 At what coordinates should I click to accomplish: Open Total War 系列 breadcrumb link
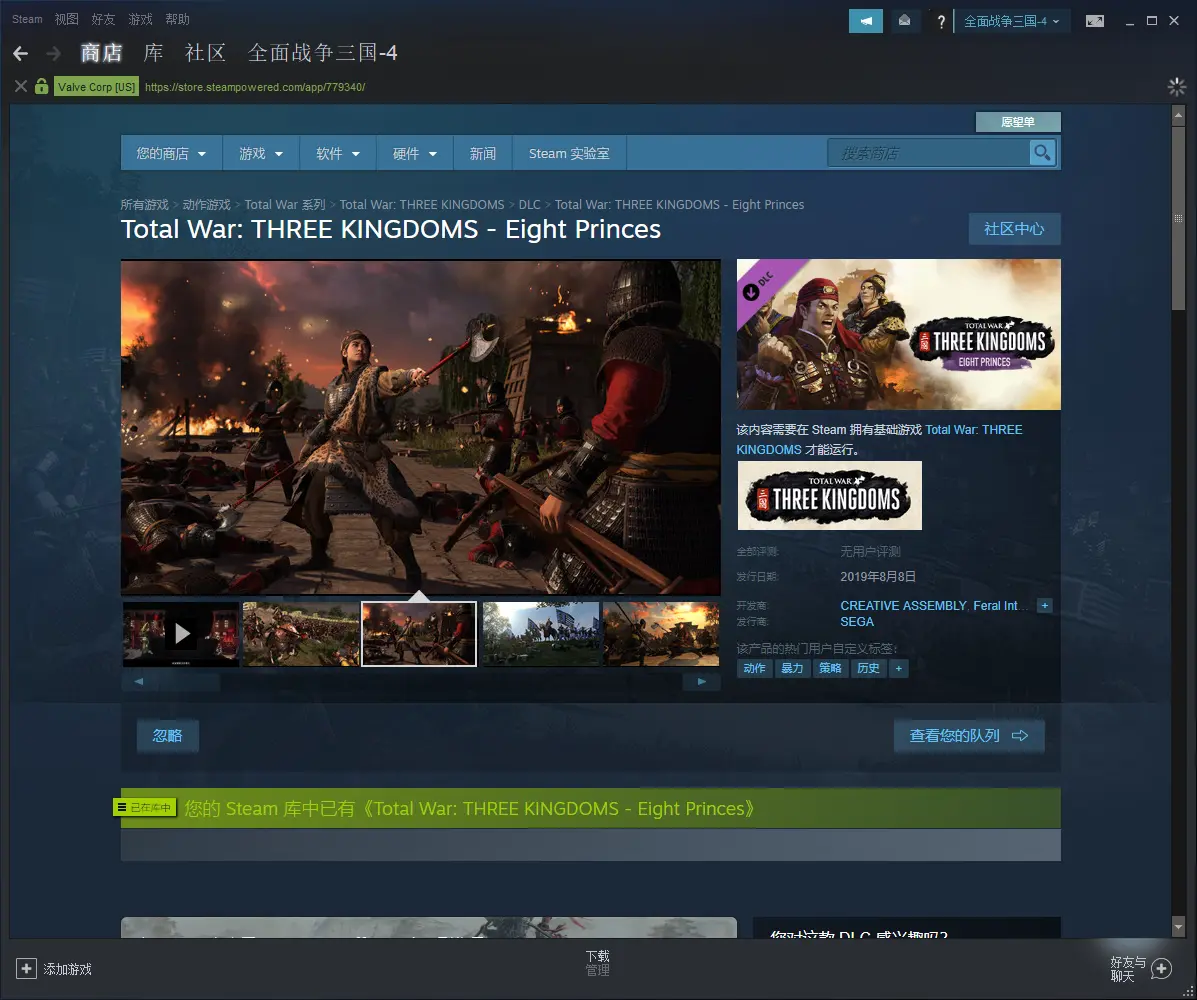285,205
